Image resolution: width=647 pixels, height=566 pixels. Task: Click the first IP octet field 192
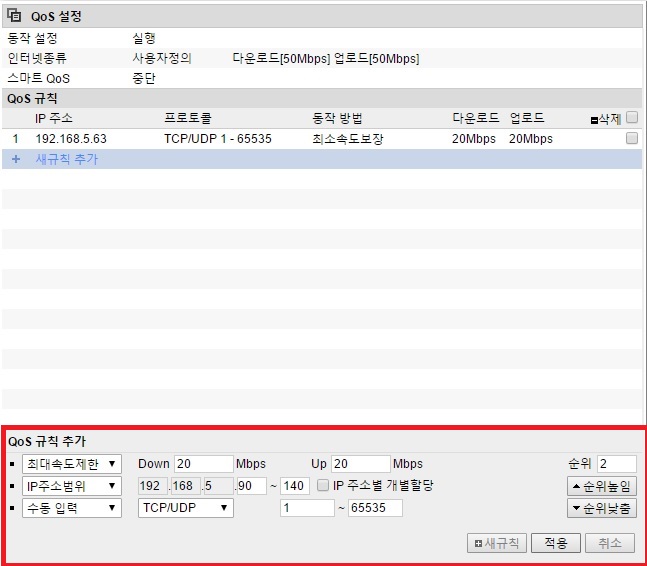click(x=153, y=486)
